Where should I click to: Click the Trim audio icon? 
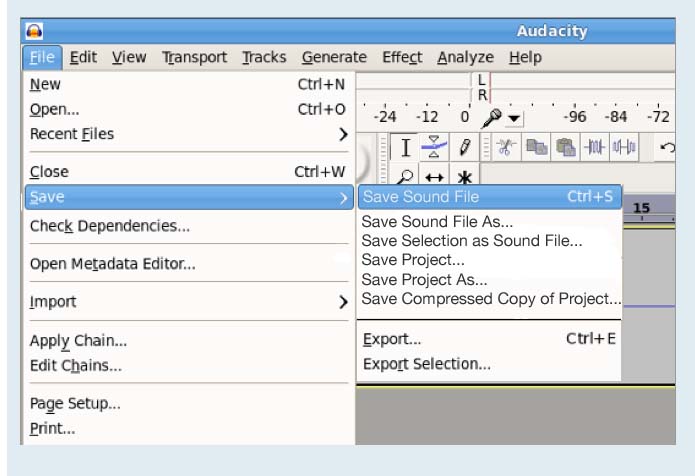[x=595, y=147]
